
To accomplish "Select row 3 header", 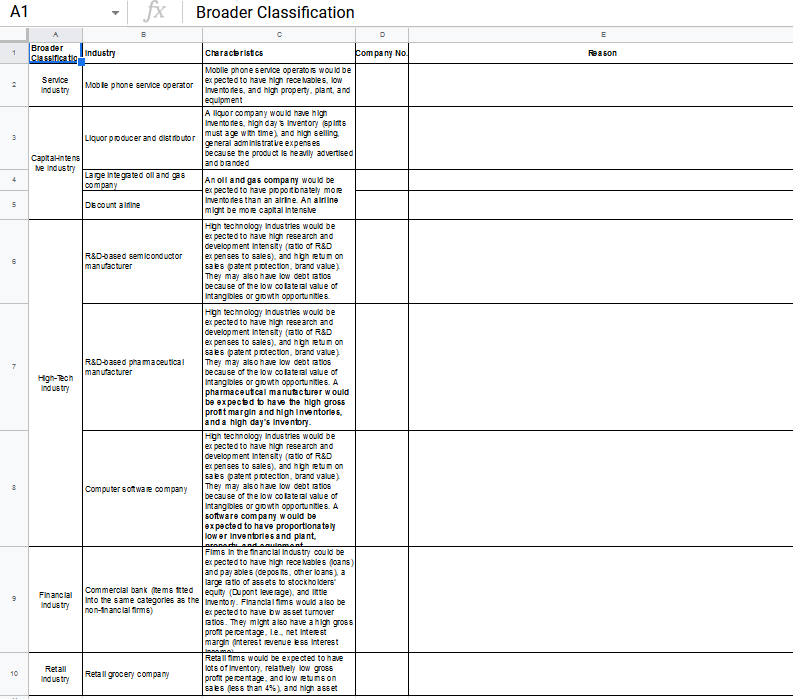I will (14, 138).
